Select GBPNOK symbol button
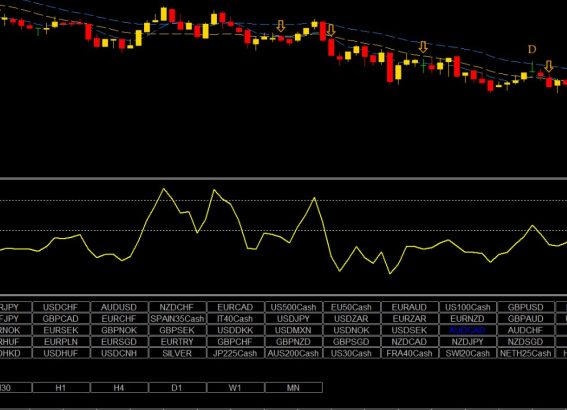Image resolution: width=567 pixels, height=410 pixels. (119, 330)
